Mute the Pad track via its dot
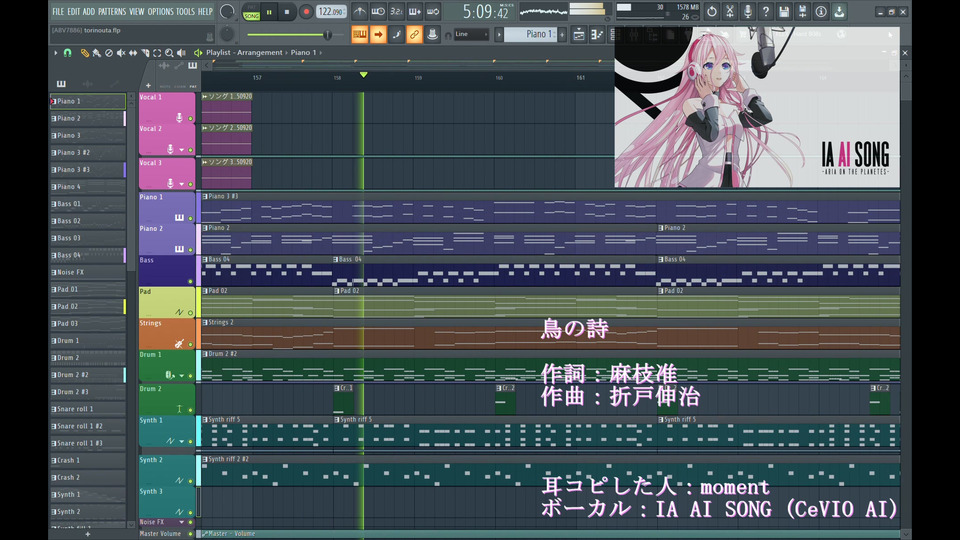Viewport: 960px width, 540px height. (x=190, y=313)
